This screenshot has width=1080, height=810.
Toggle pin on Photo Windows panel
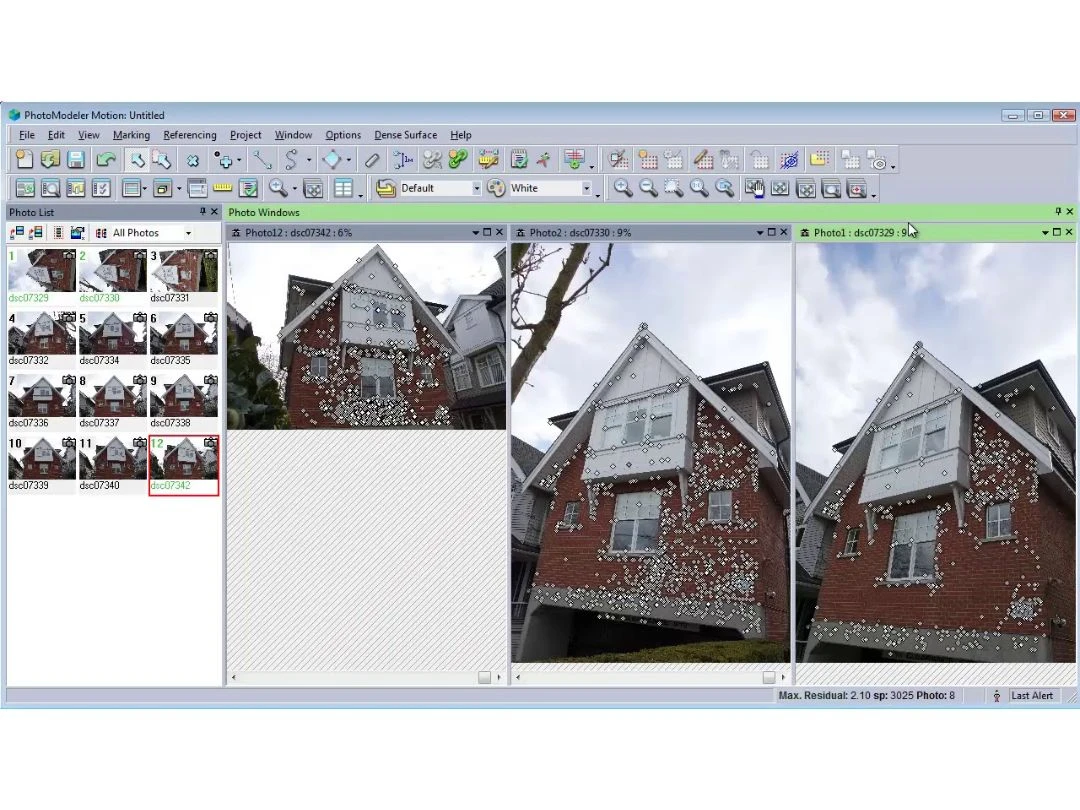click(1058, 212)
